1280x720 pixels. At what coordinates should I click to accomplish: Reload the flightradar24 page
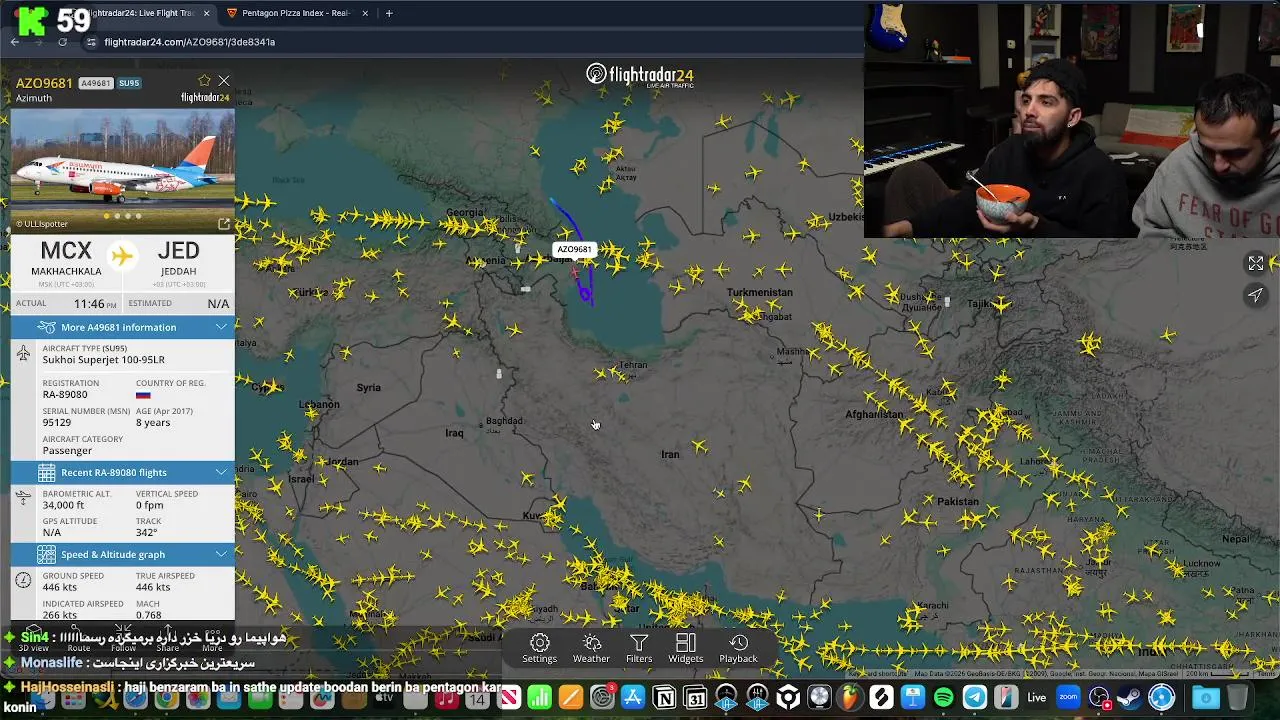tap(62, 42)
